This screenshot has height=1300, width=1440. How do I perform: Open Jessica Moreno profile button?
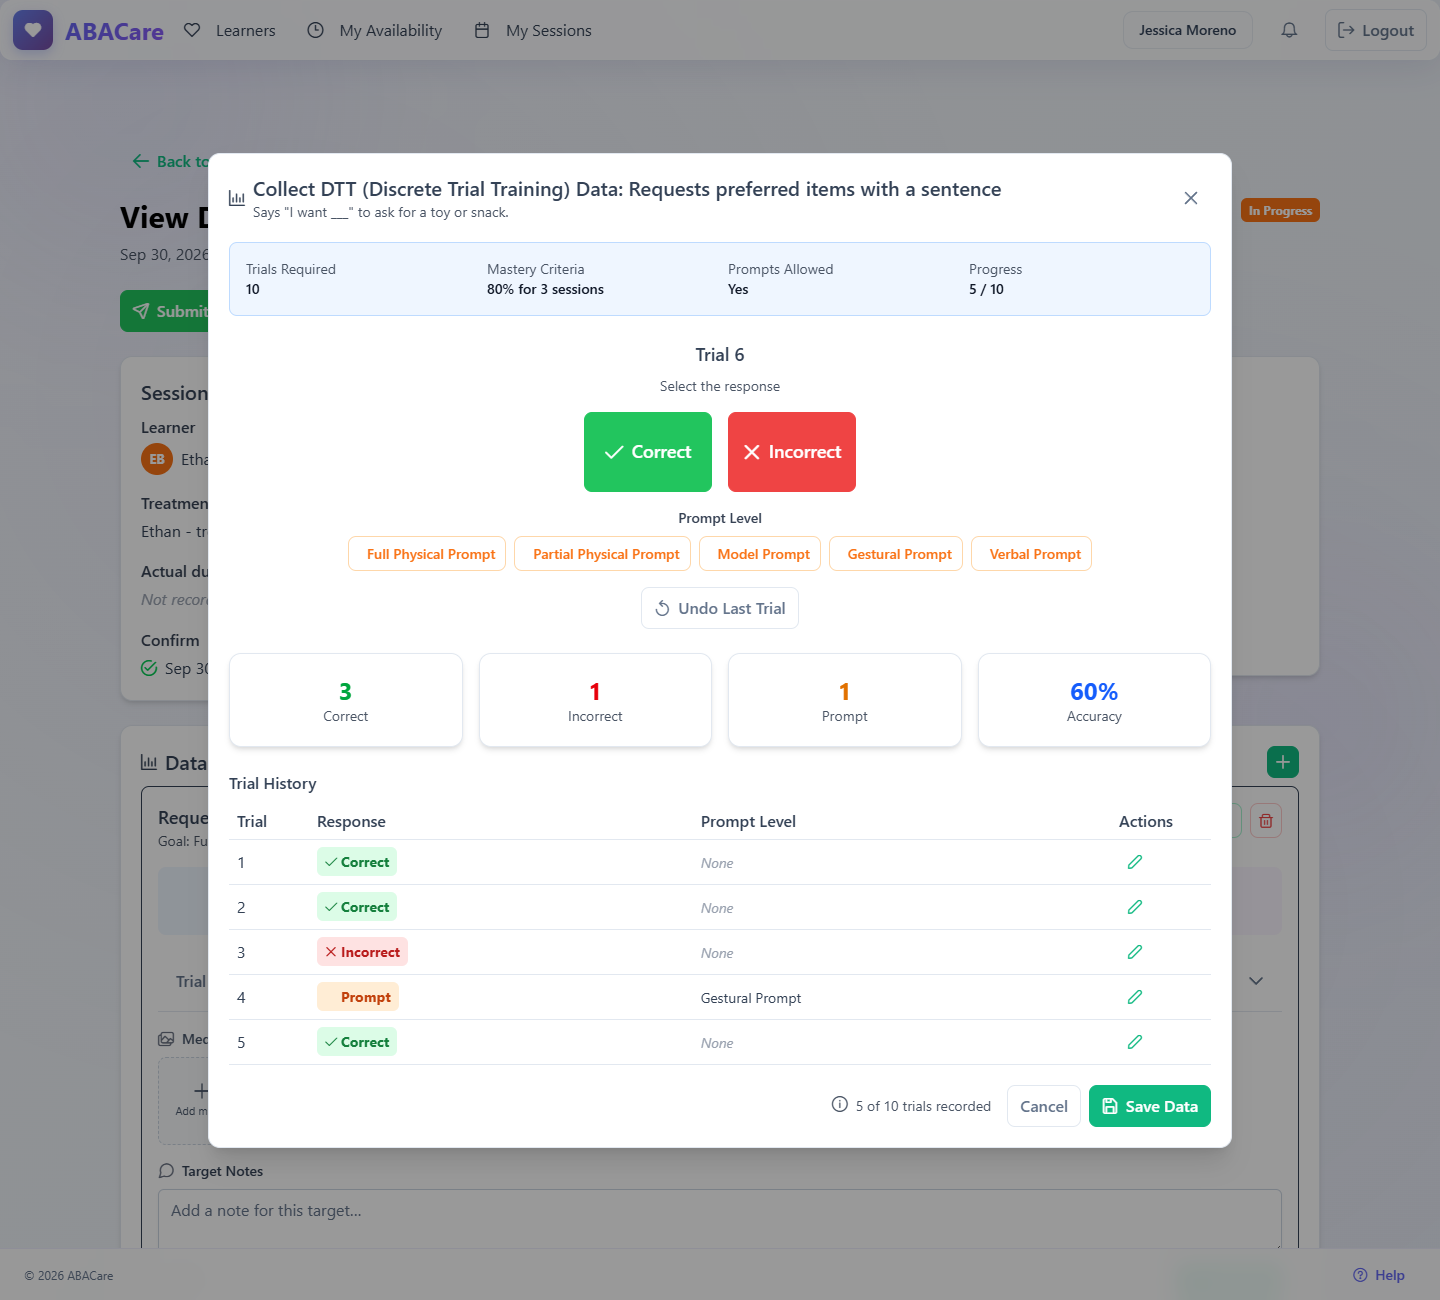click(x=1188, y=30)
